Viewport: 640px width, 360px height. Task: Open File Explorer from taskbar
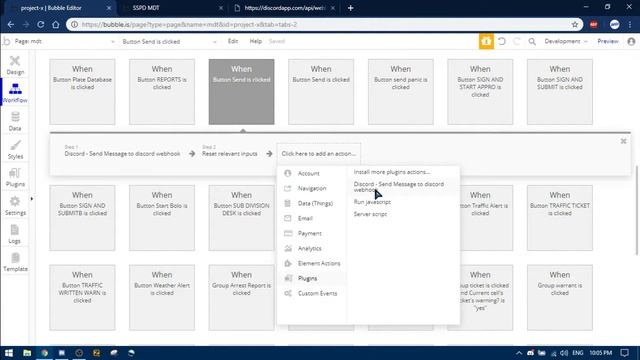click(27, 353)
